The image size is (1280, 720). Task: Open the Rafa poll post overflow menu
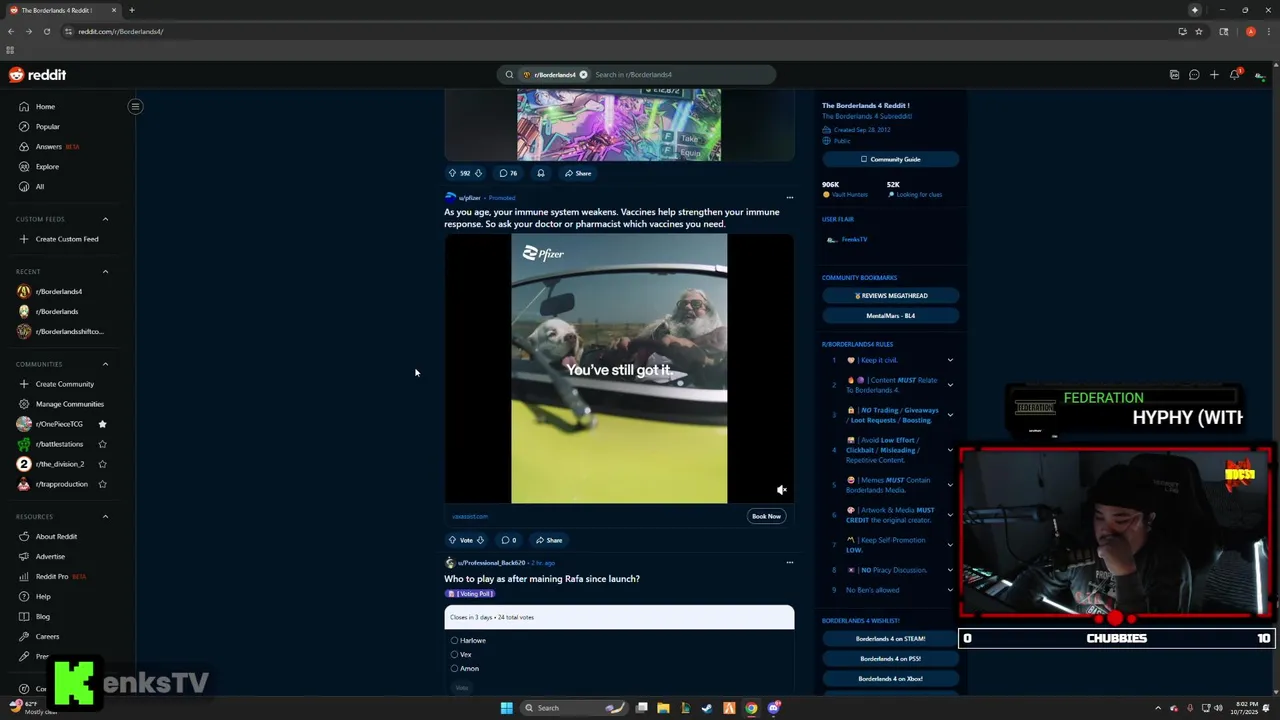point(789,563)
